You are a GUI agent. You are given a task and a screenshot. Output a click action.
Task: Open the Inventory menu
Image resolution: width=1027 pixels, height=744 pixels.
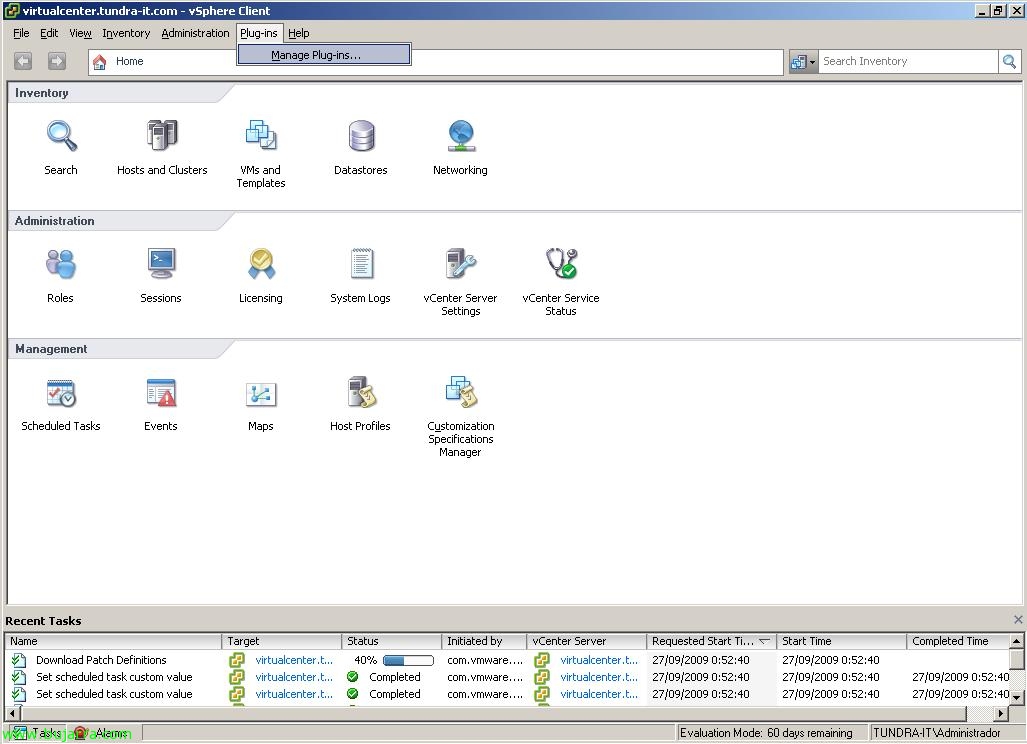click(x=126, y=33)
